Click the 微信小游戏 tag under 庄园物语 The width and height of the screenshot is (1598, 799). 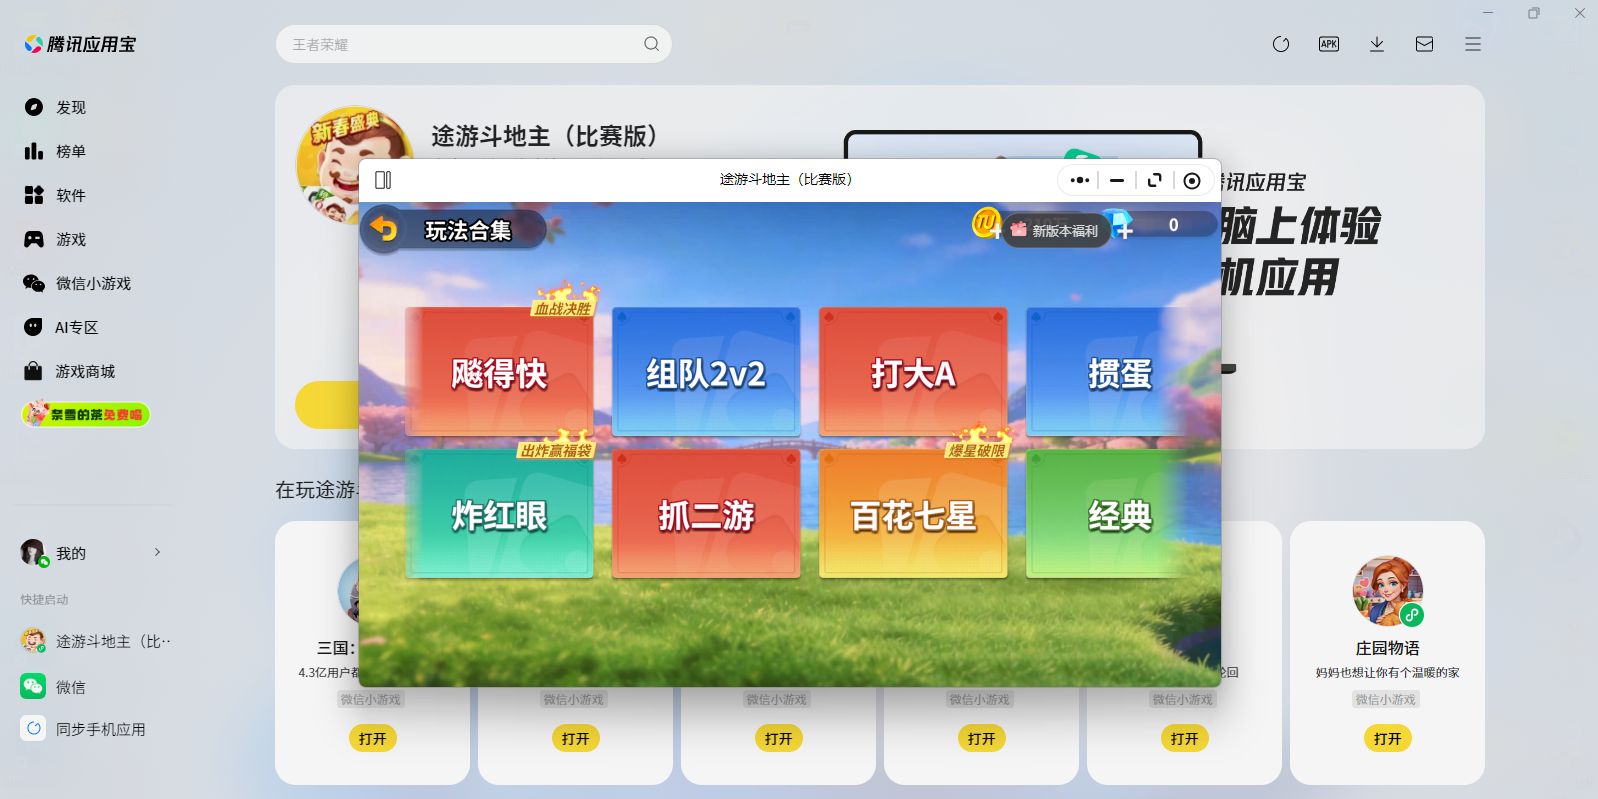coord(1386,699)
